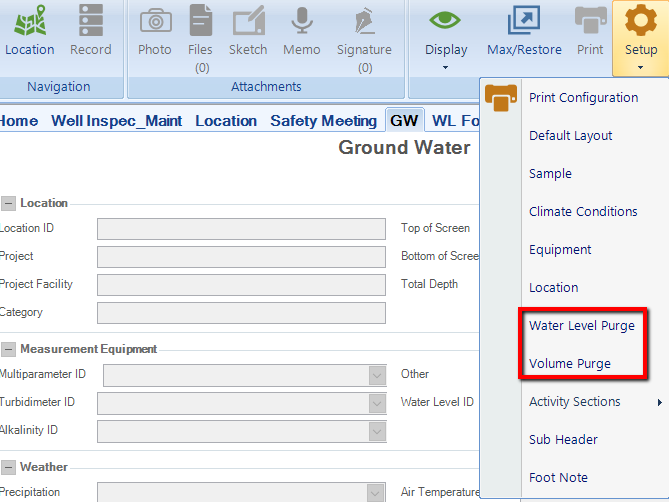The width and height of the screenshot is (669, 502).
Task: Open Volume Purge setup
Action: [570, 363]
